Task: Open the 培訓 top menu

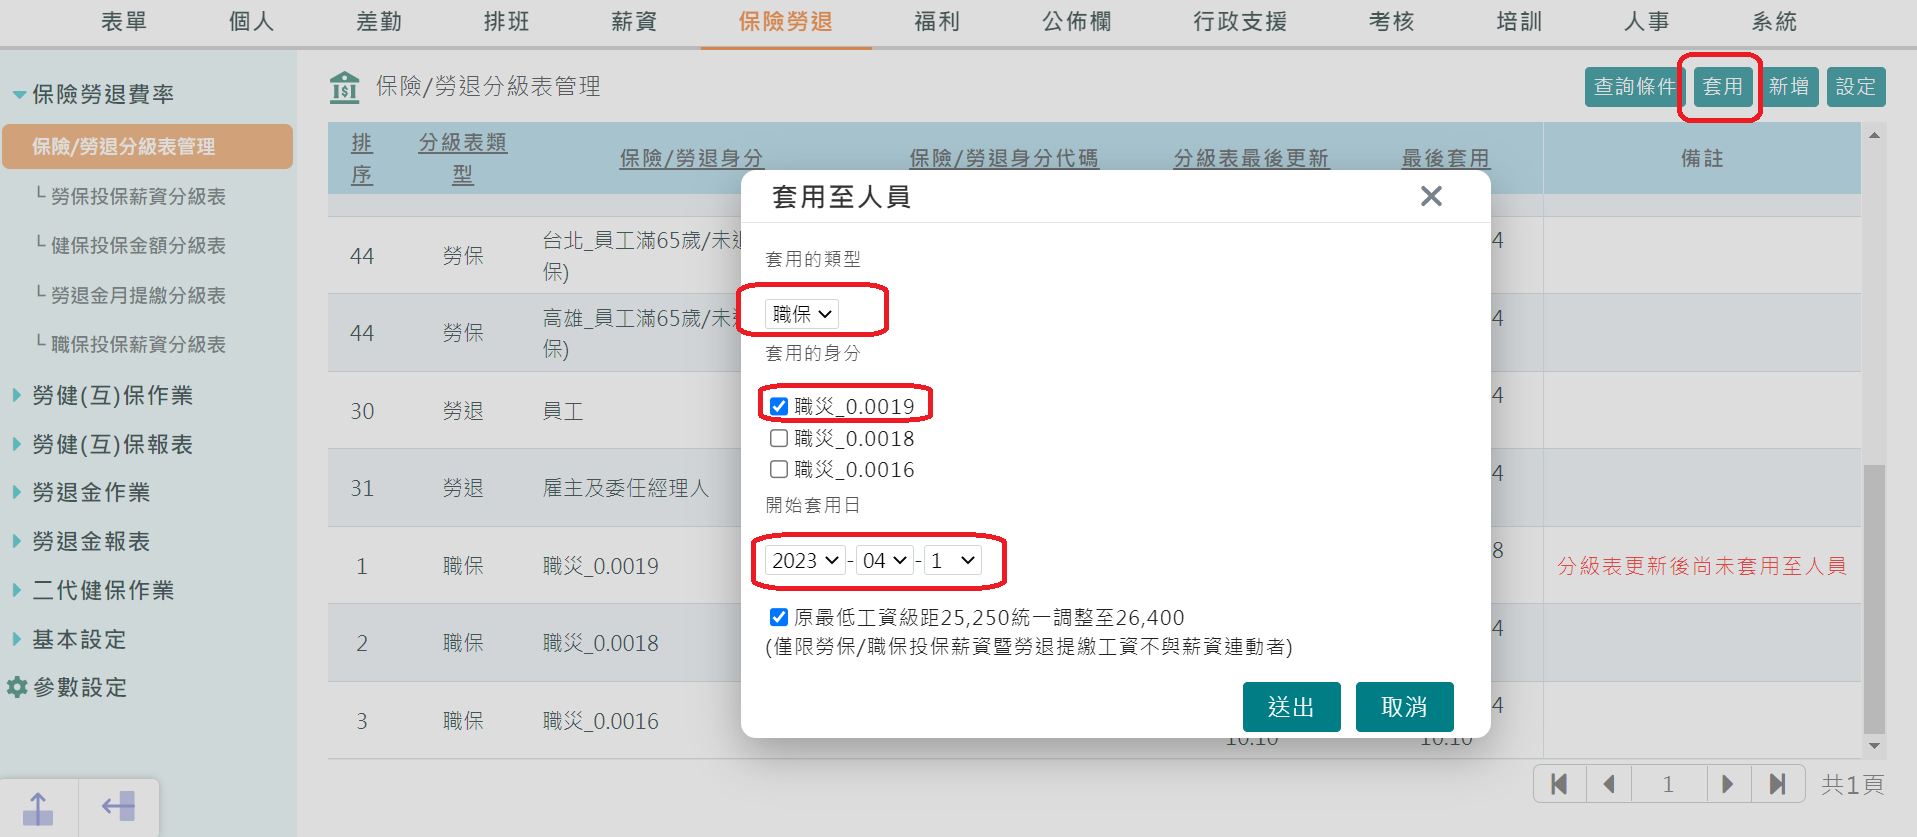Action: [1519, 21]
